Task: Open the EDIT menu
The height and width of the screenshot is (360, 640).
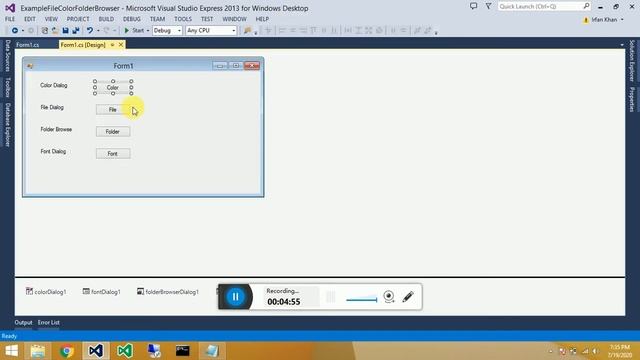Action: (30, 19)
